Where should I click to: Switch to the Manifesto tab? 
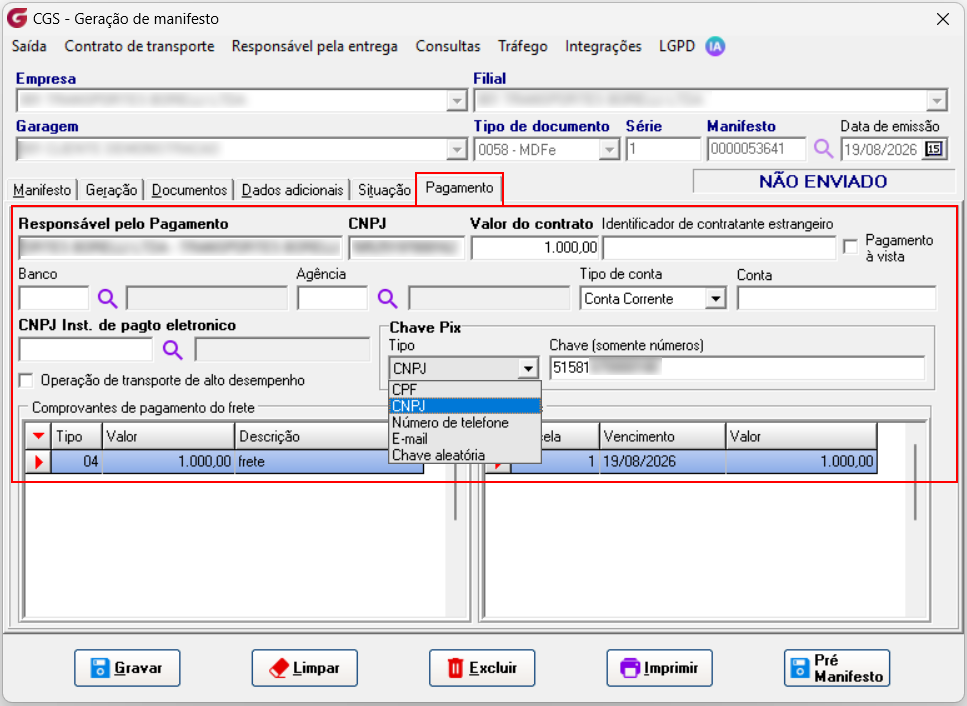[42, 190]
